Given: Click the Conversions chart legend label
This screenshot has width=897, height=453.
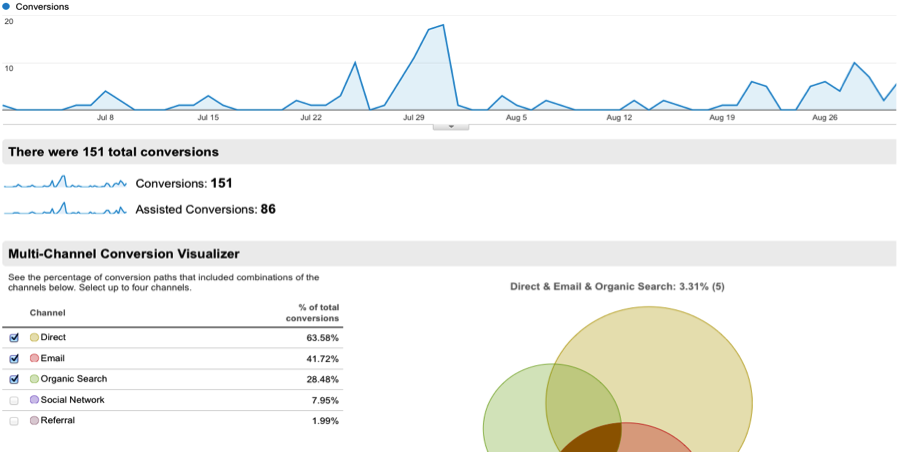Looking at the screenshot, I should 42,7.
